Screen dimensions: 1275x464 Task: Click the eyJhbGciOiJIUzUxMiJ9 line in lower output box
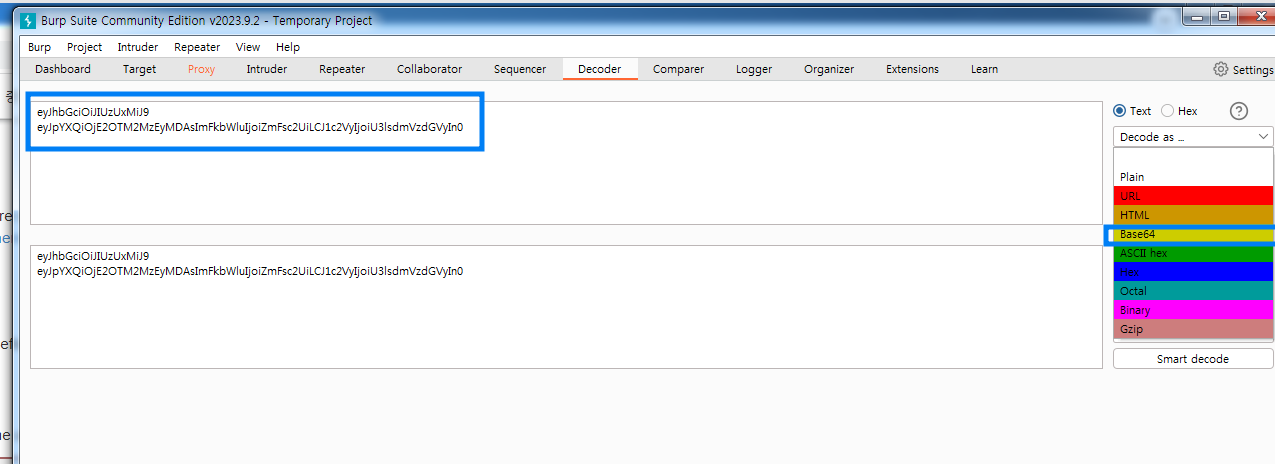point(92,256)
